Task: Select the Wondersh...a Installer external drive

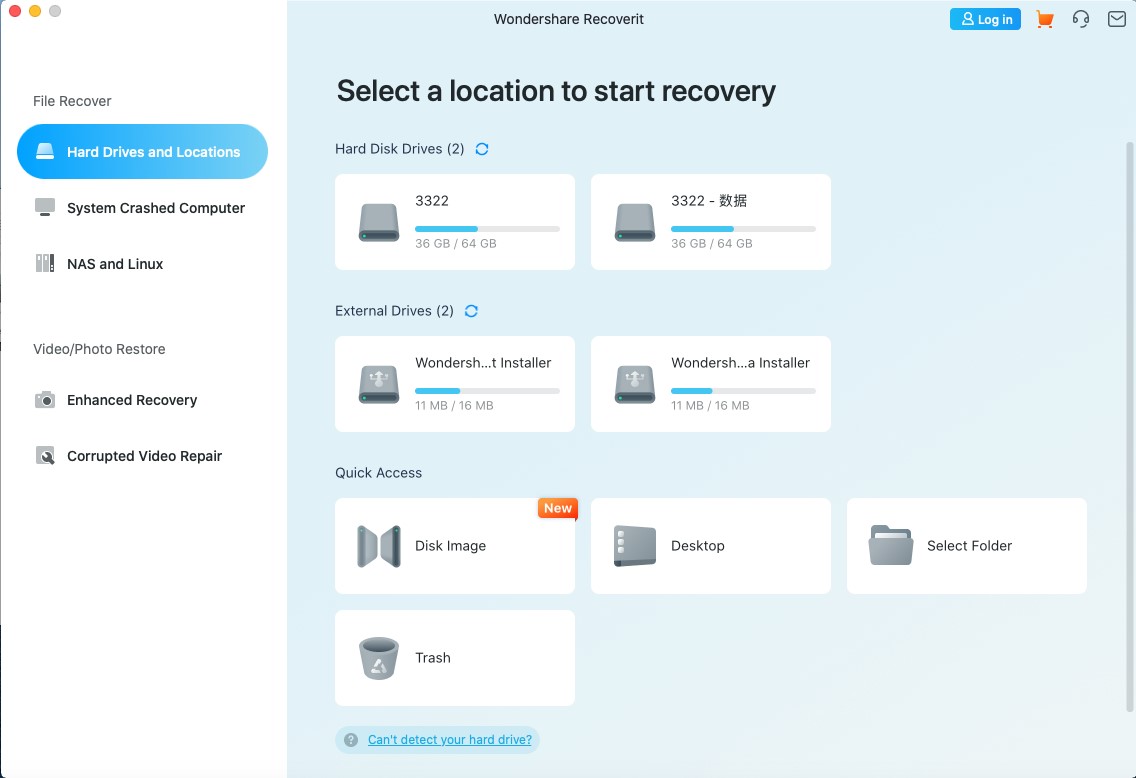Action: (711, 384)
